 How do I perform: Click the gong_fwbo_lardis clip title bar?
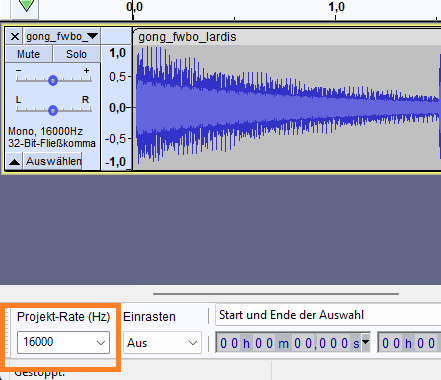tap(287, 37)
